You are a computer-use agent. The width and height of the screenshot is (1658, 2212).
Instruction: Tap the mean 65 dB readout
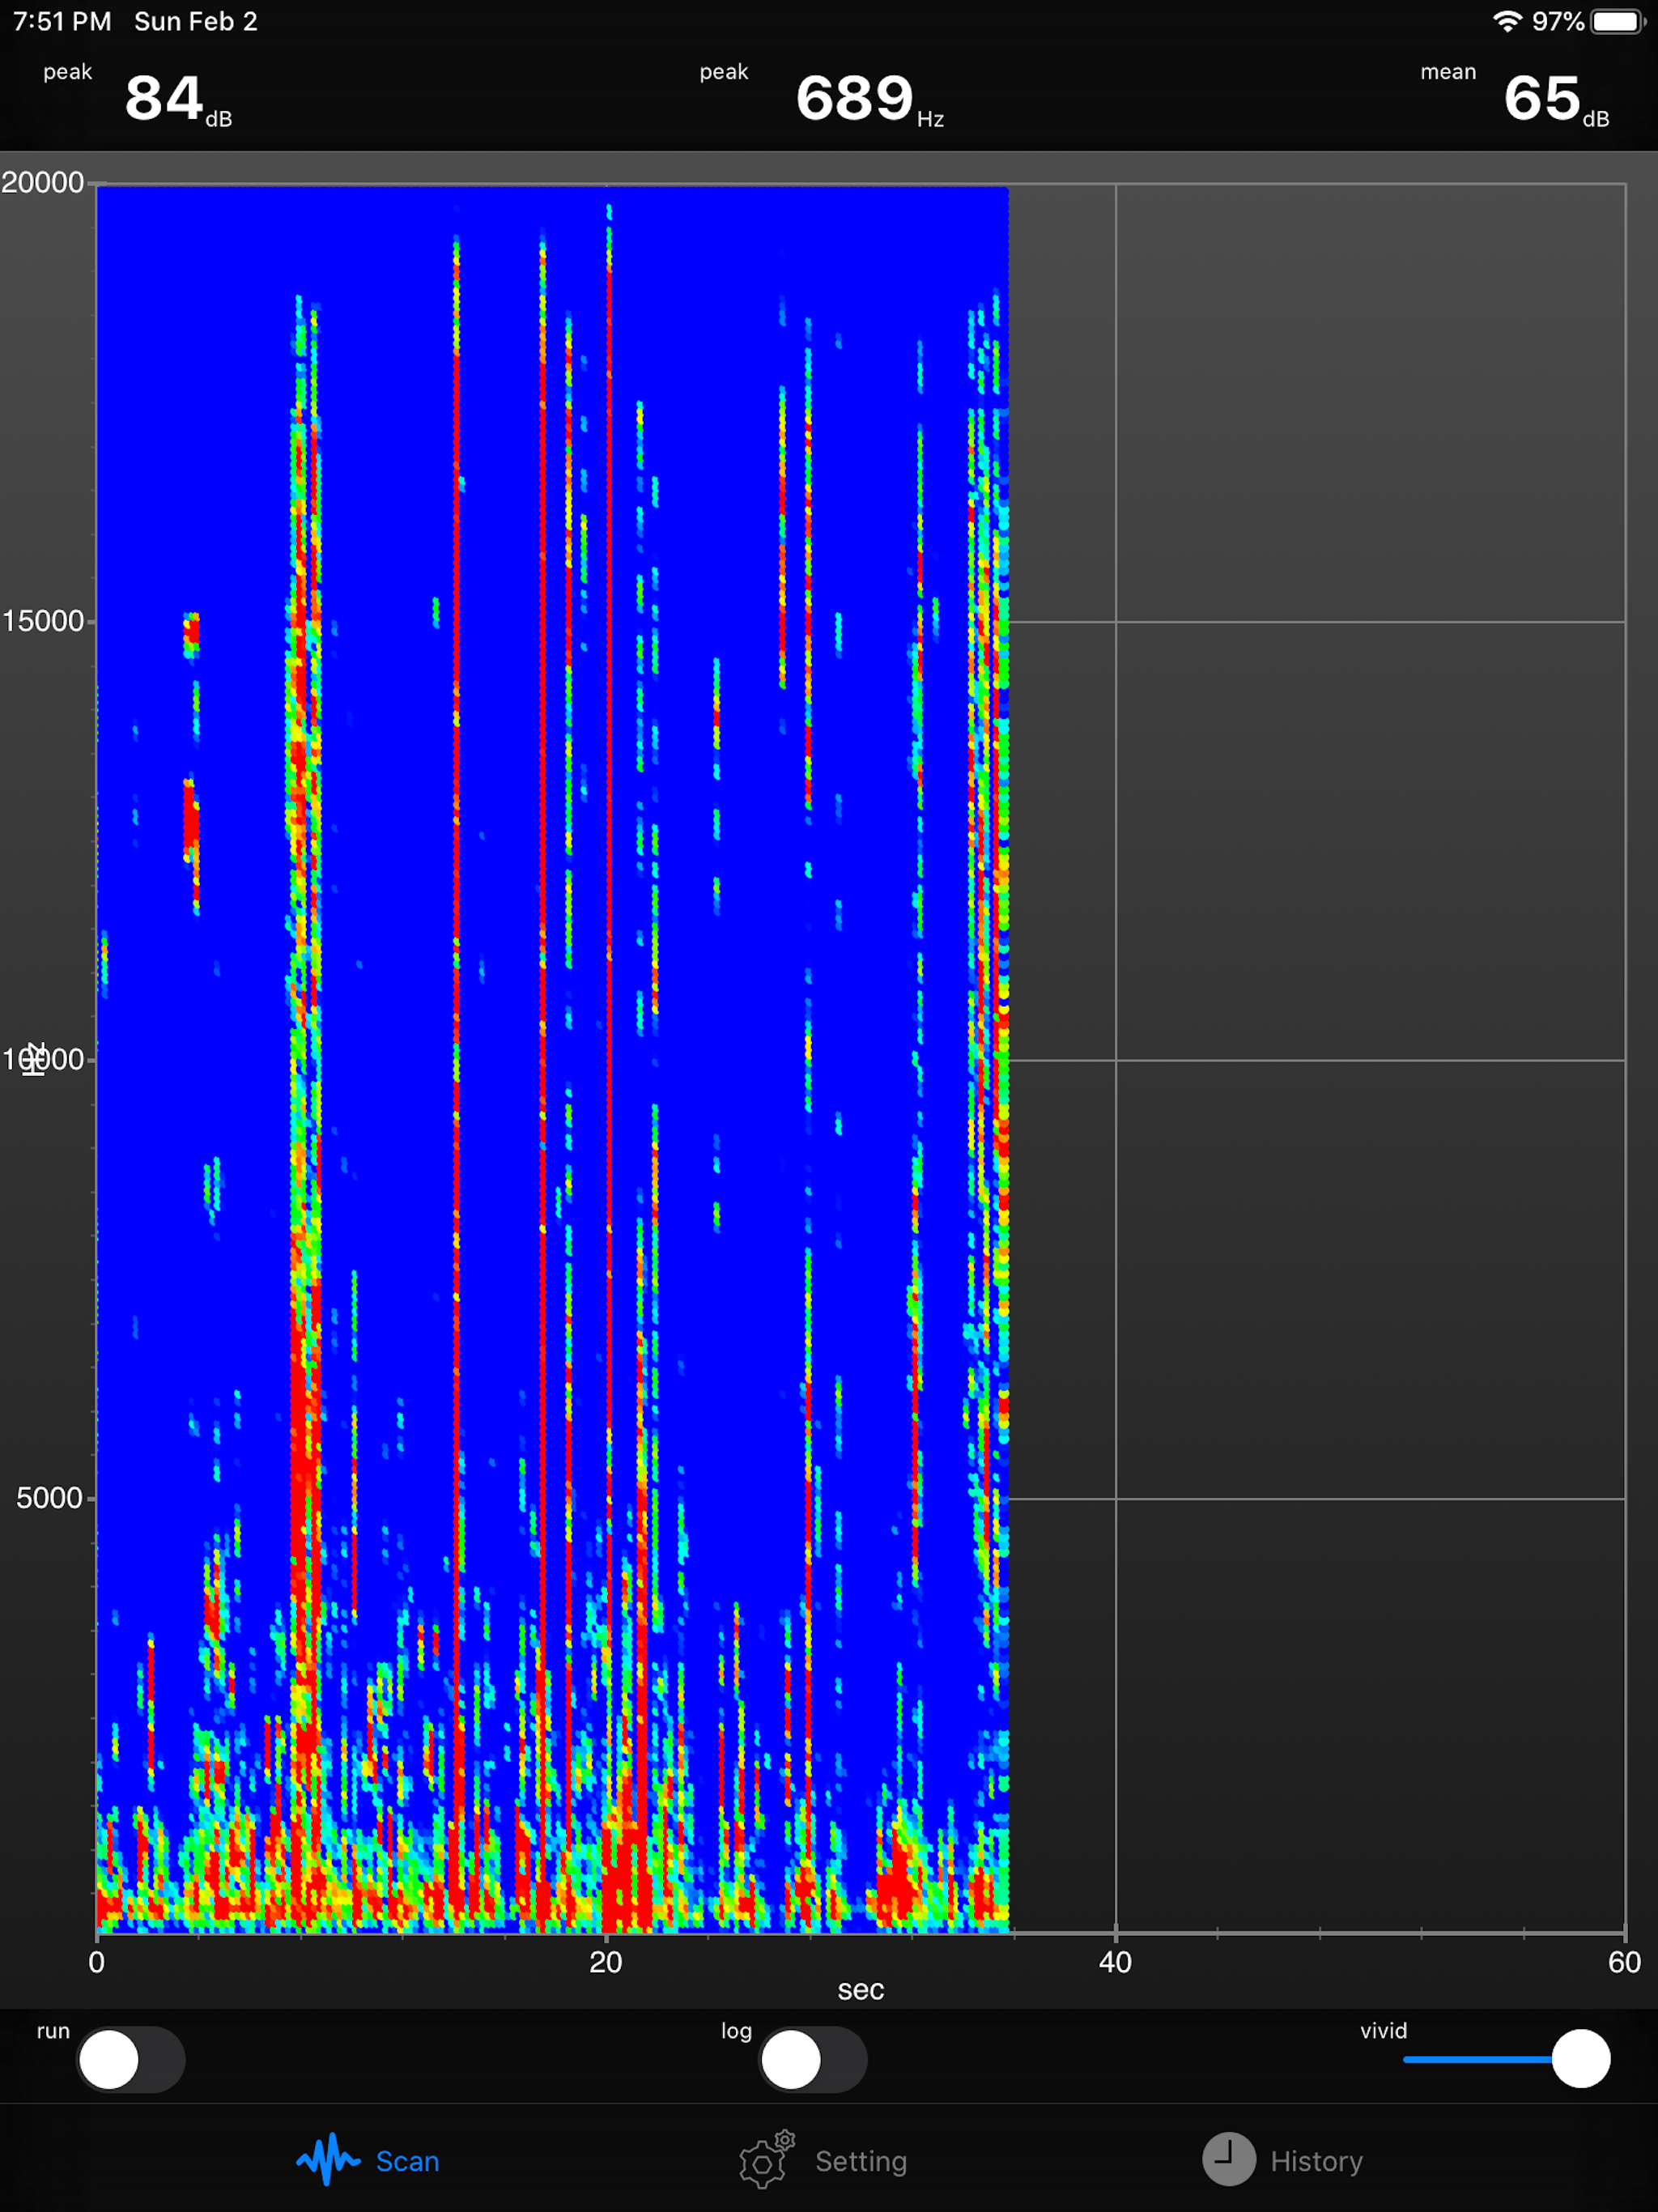(1543, 99)
